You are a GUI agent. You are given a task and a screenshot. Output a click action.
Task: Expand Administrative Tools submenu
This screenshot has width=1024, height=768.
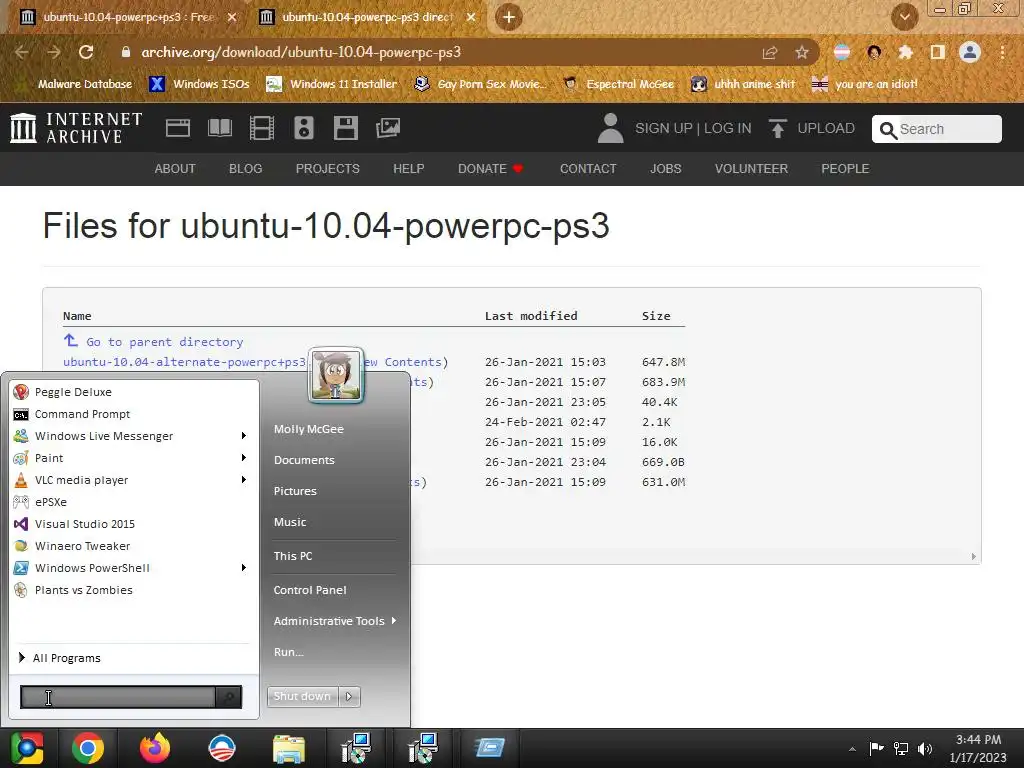click(x=394, y=620)
